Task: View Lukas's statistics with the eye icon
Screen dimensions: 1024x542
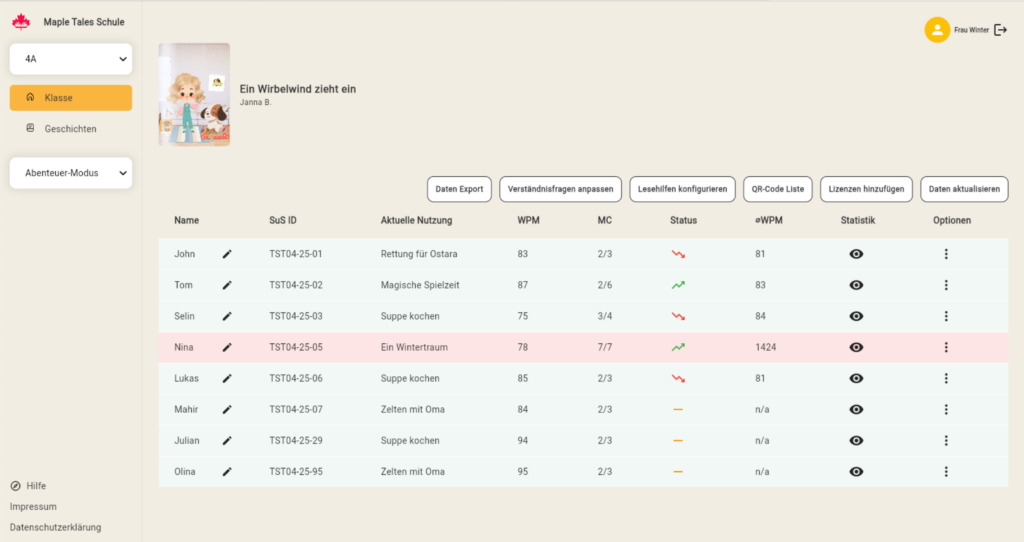Action: 856,378
